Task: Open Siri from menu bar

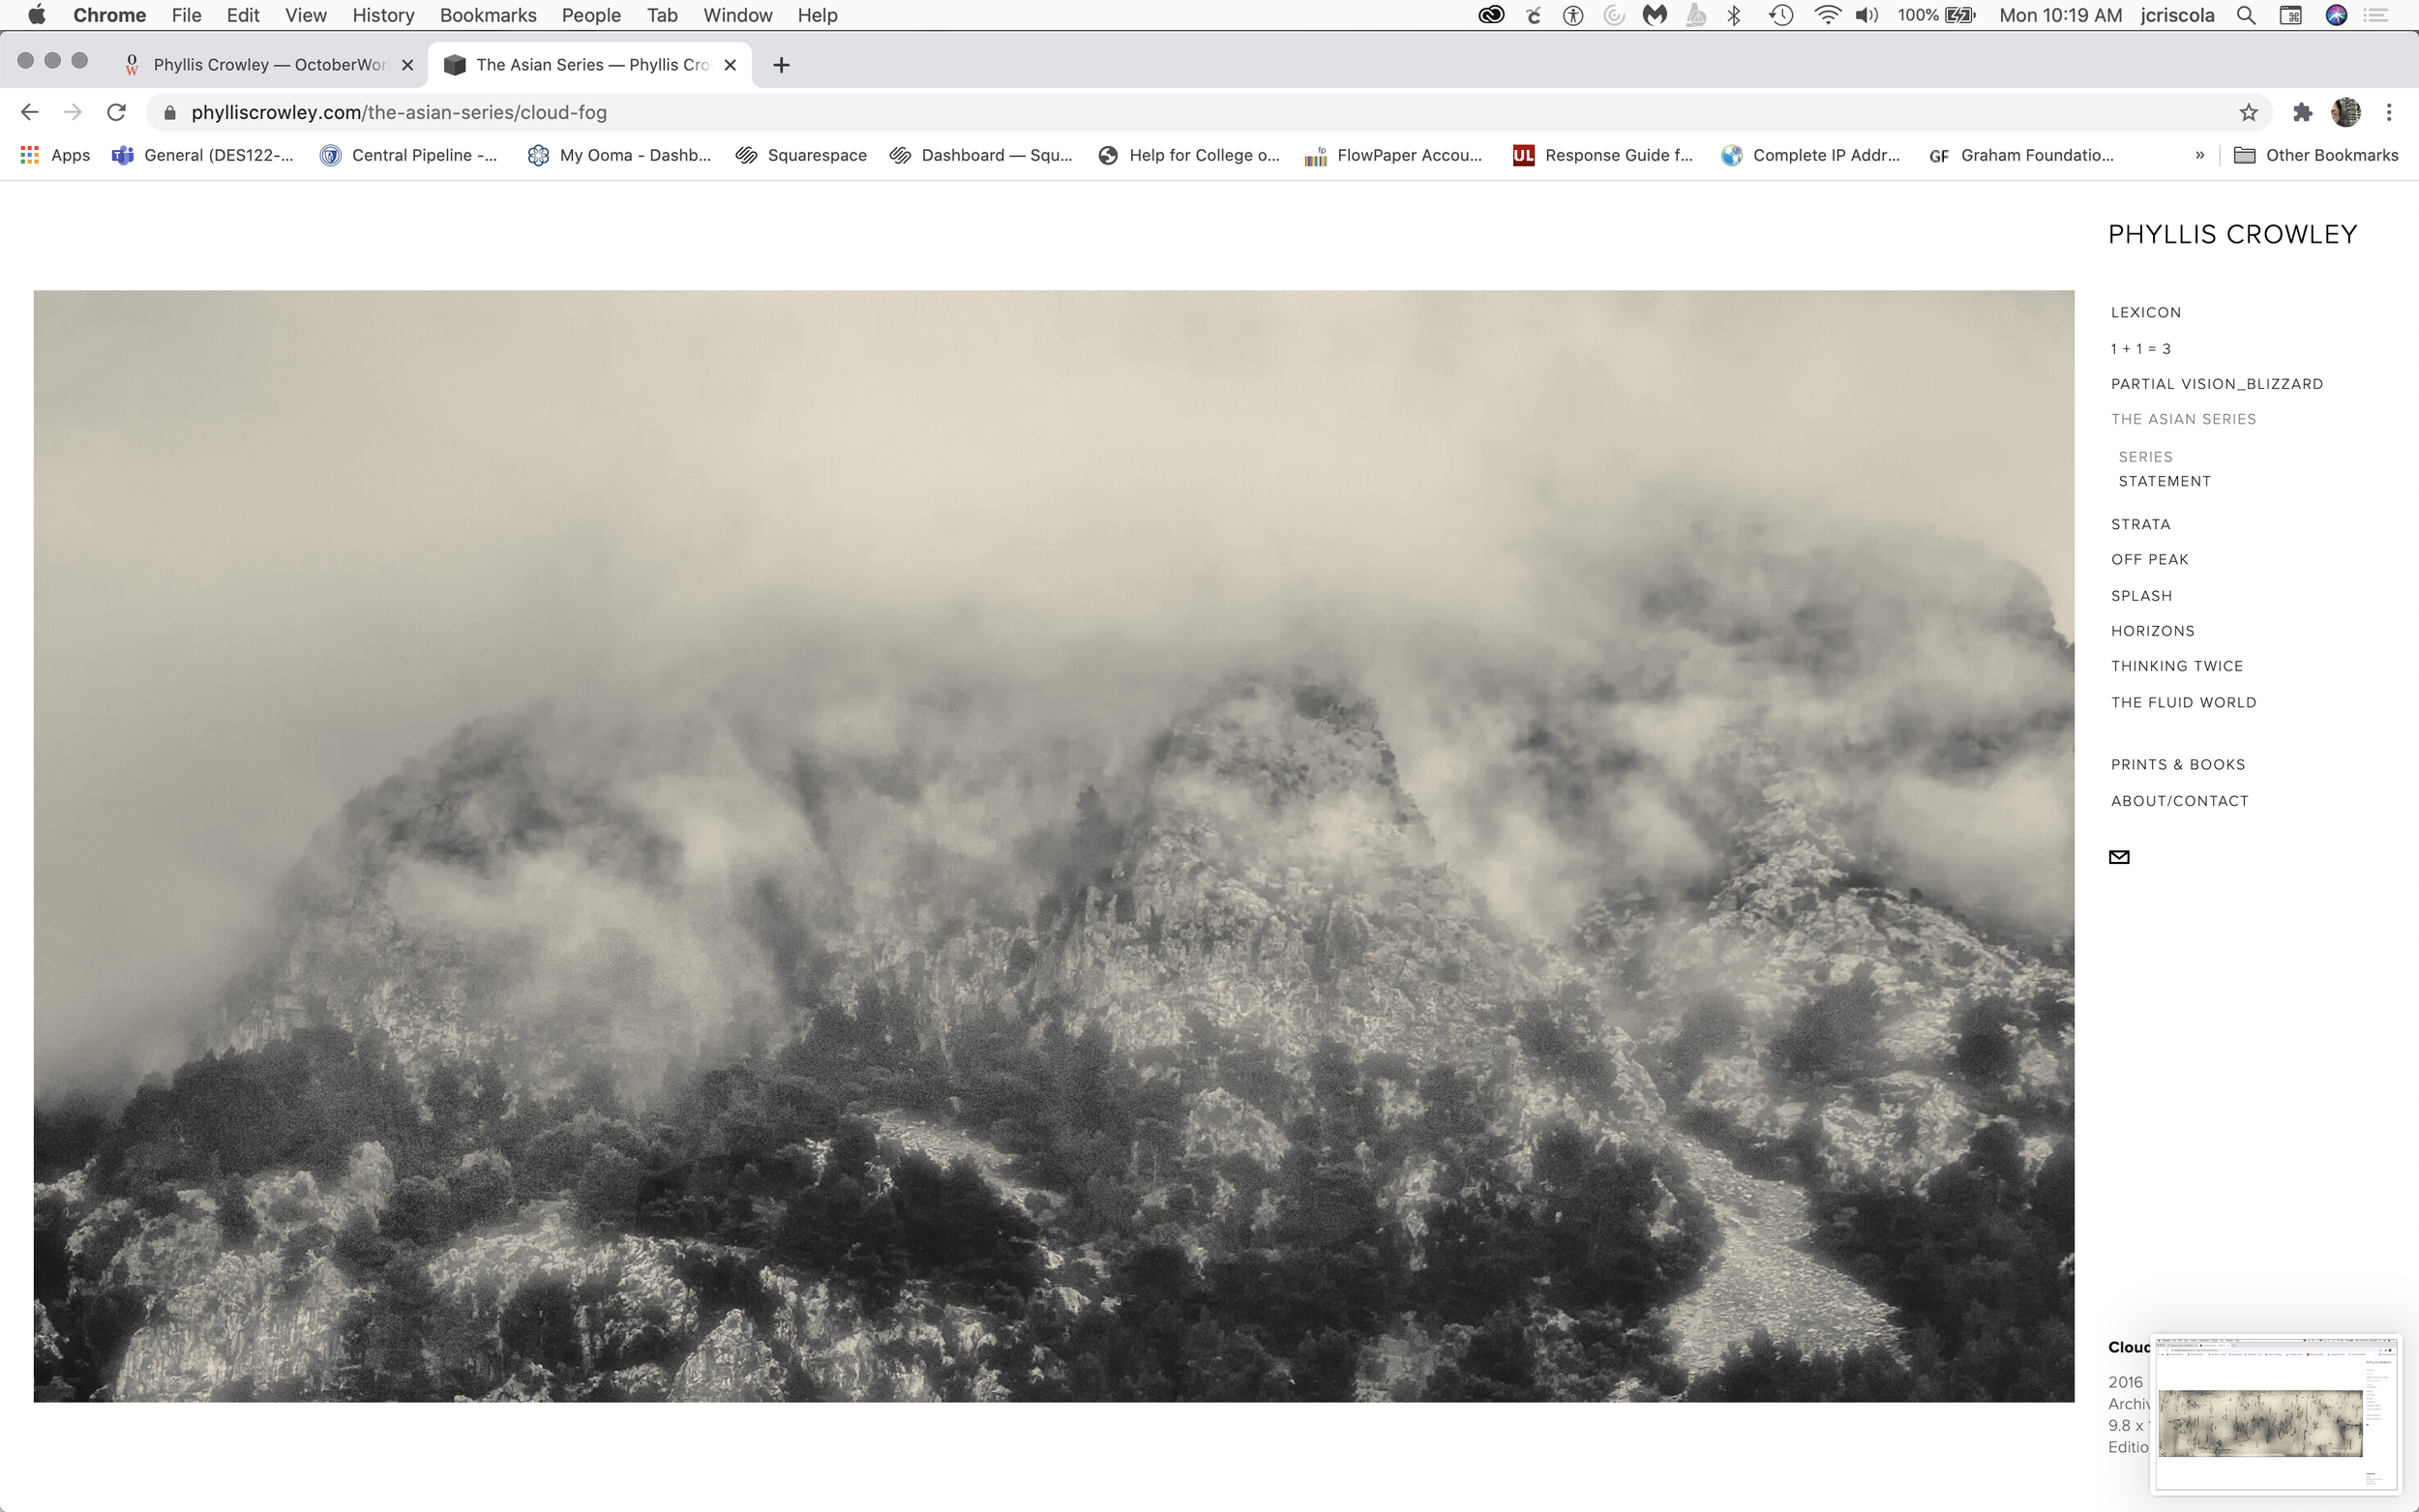Action: (2337, 15)
